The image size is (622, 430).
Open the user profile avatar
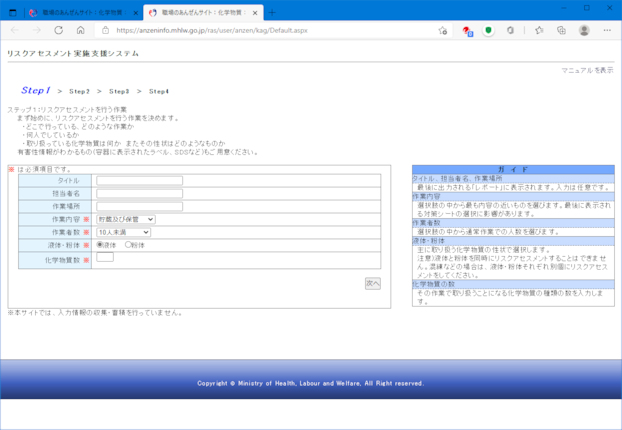tap(584, 30)
